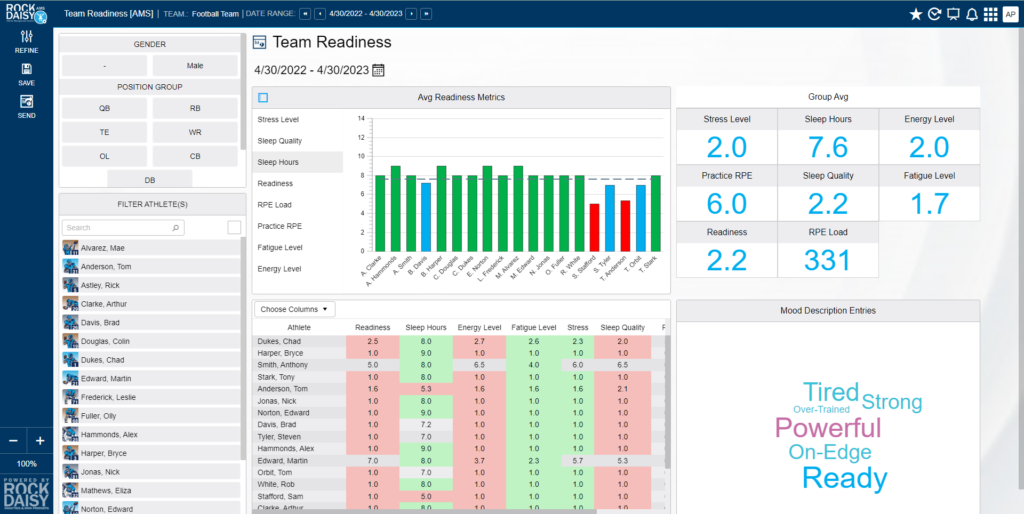The height and width of the screenshot is (514, 1024).
Task: Select Sleep Quality metric
Action: (297, 141)
